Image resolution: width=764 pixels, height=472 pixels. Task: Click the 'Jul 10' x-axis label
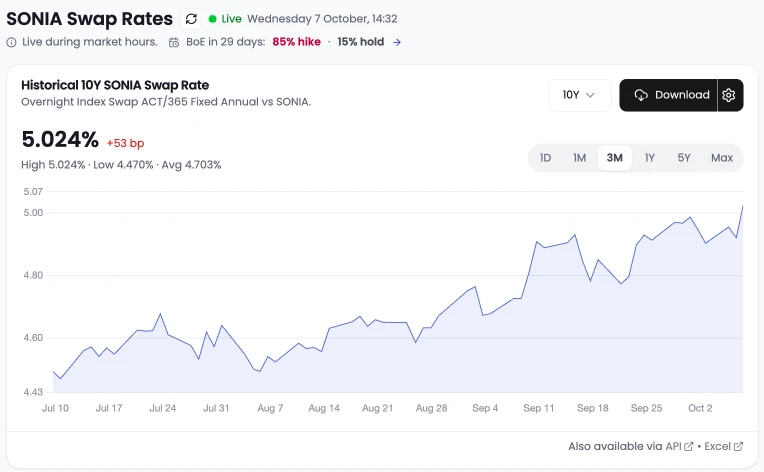(x=55, y=408)
